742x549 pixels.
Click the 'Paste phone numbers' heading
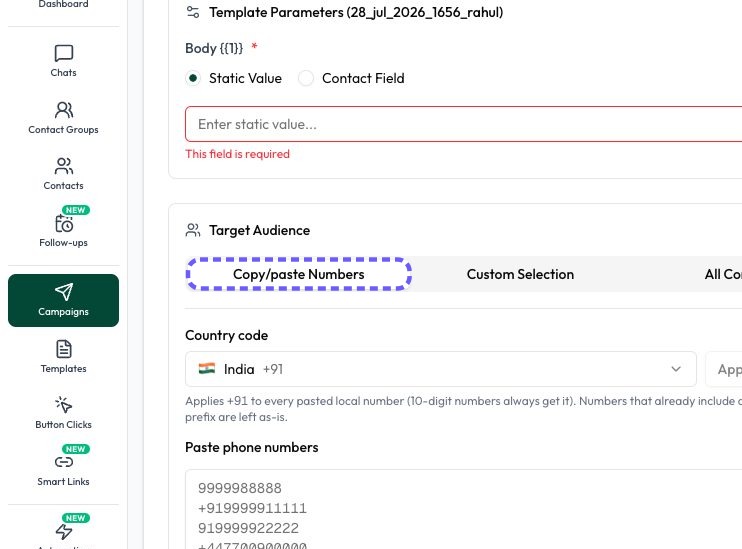pos(252,448)
